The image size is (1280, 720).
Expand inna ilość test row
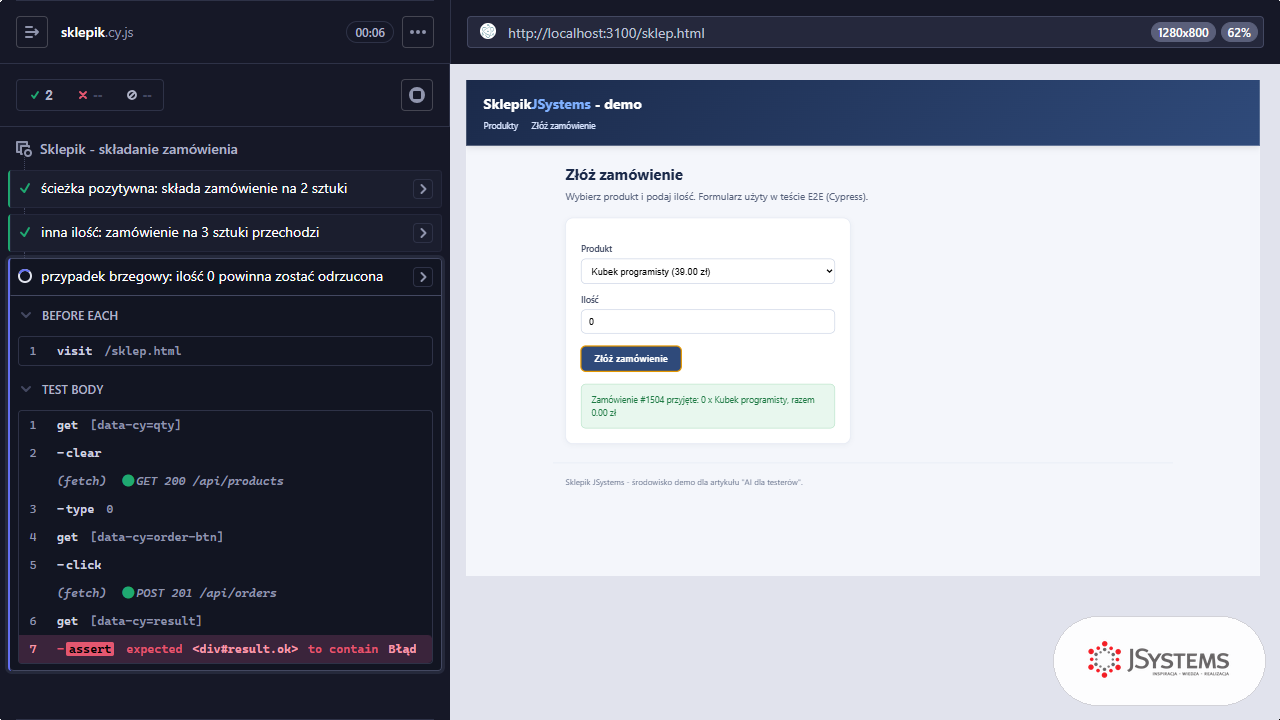tap(225, 233)
